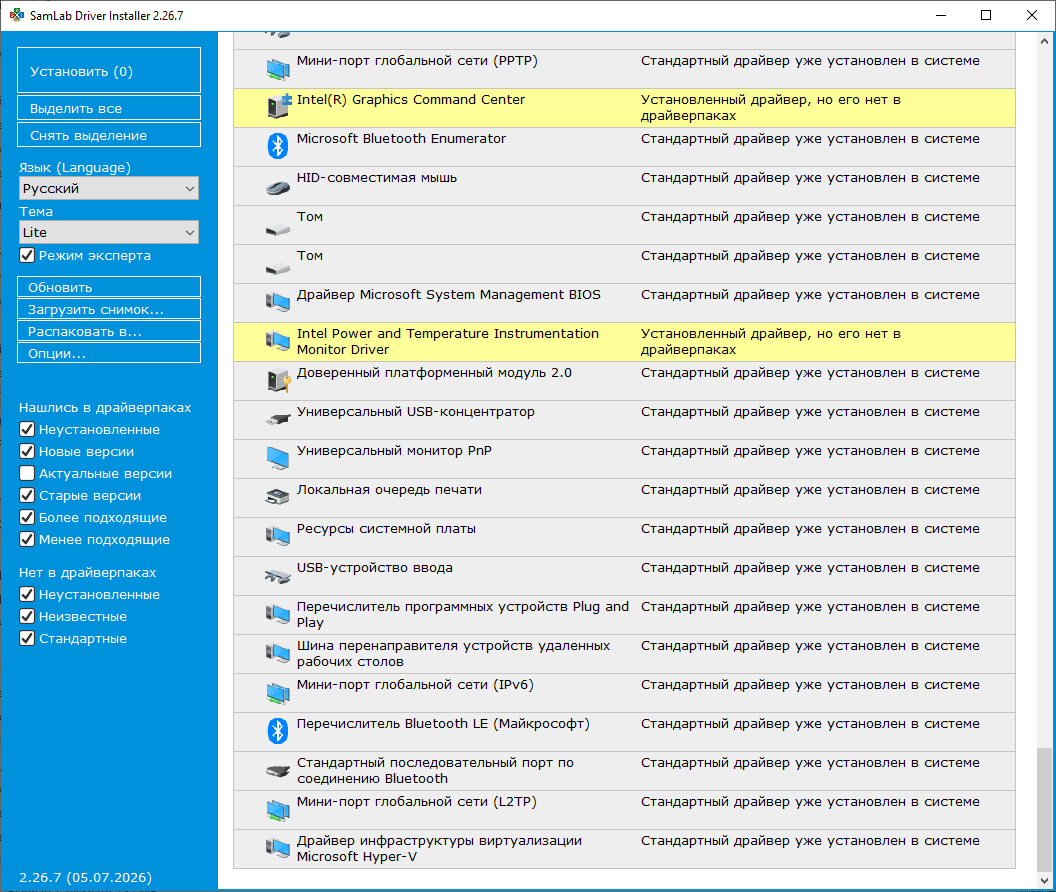Image resolution: width=1056 pixels, height=892 pixels.
Task: Click the Универсальный монитор PnP icon
Action: (x=277, y=458)
